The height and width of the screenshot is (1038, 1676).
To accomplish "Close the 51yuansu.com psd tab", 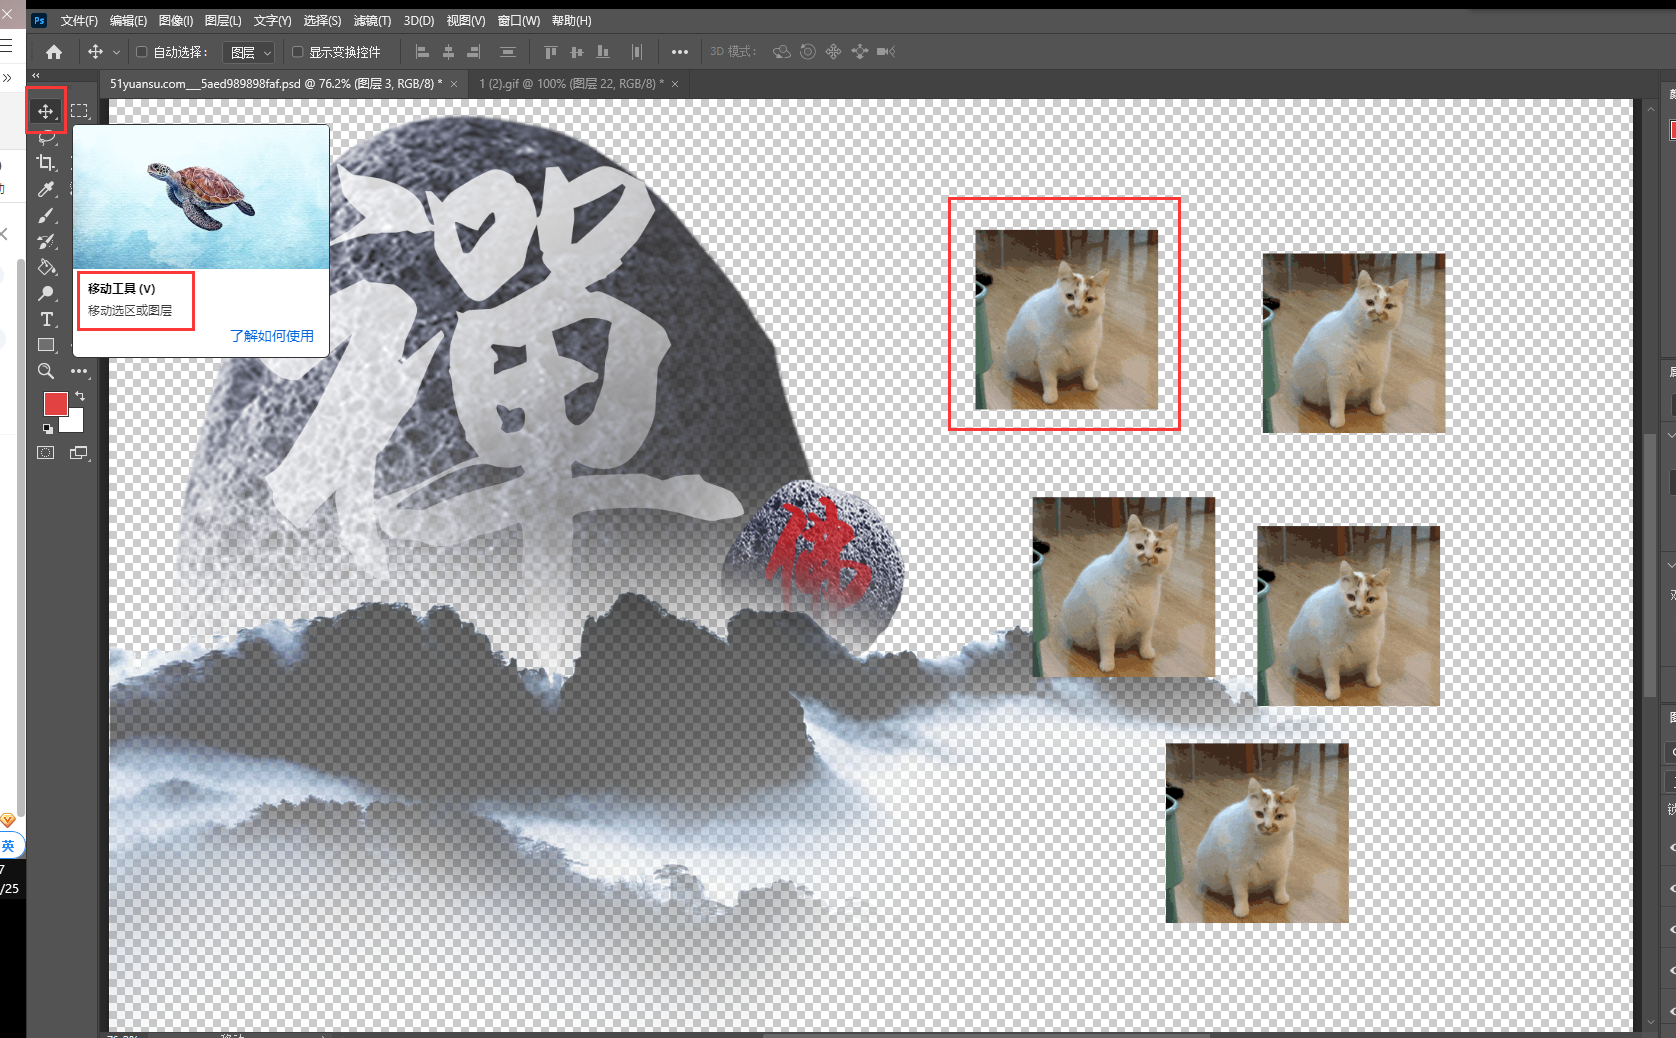I will pos(454,84).
